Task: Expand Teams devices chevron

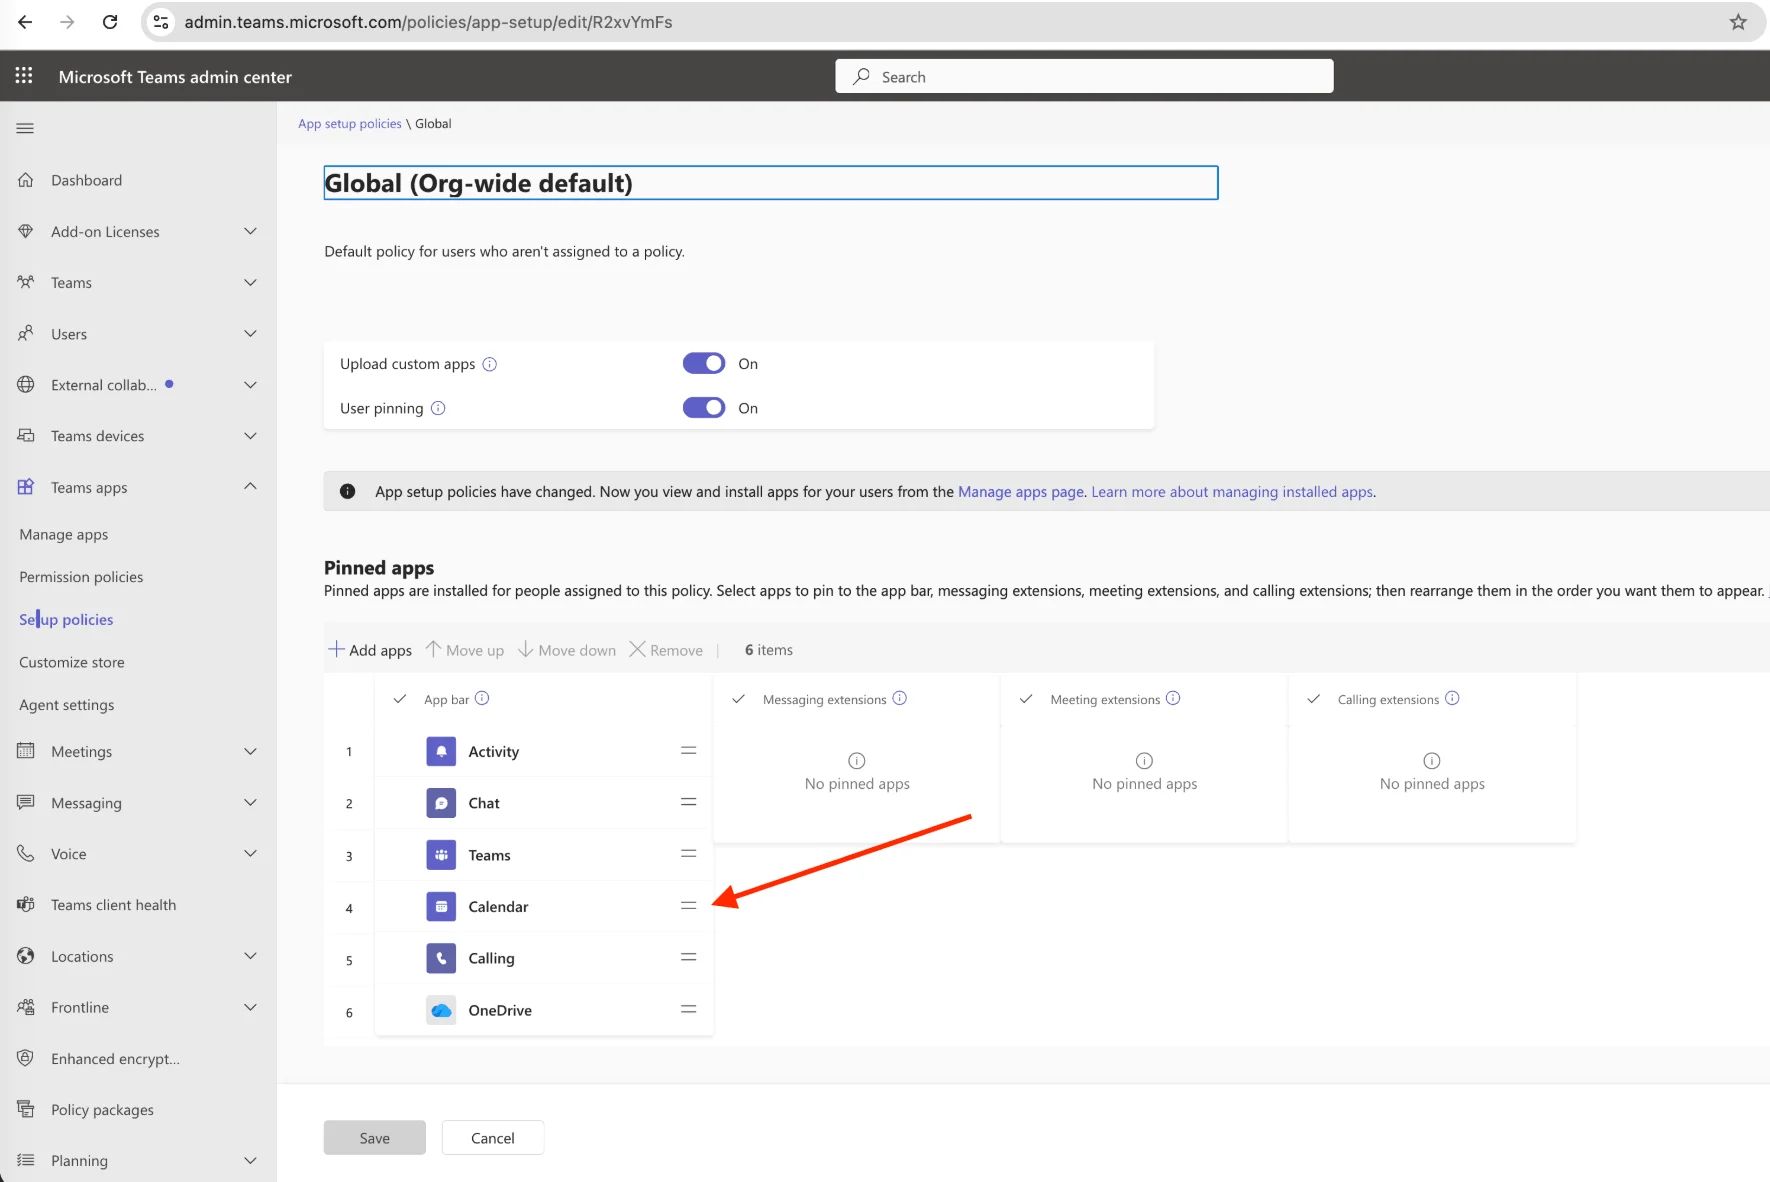Action: pyautogui.click(x=250, y=435)
